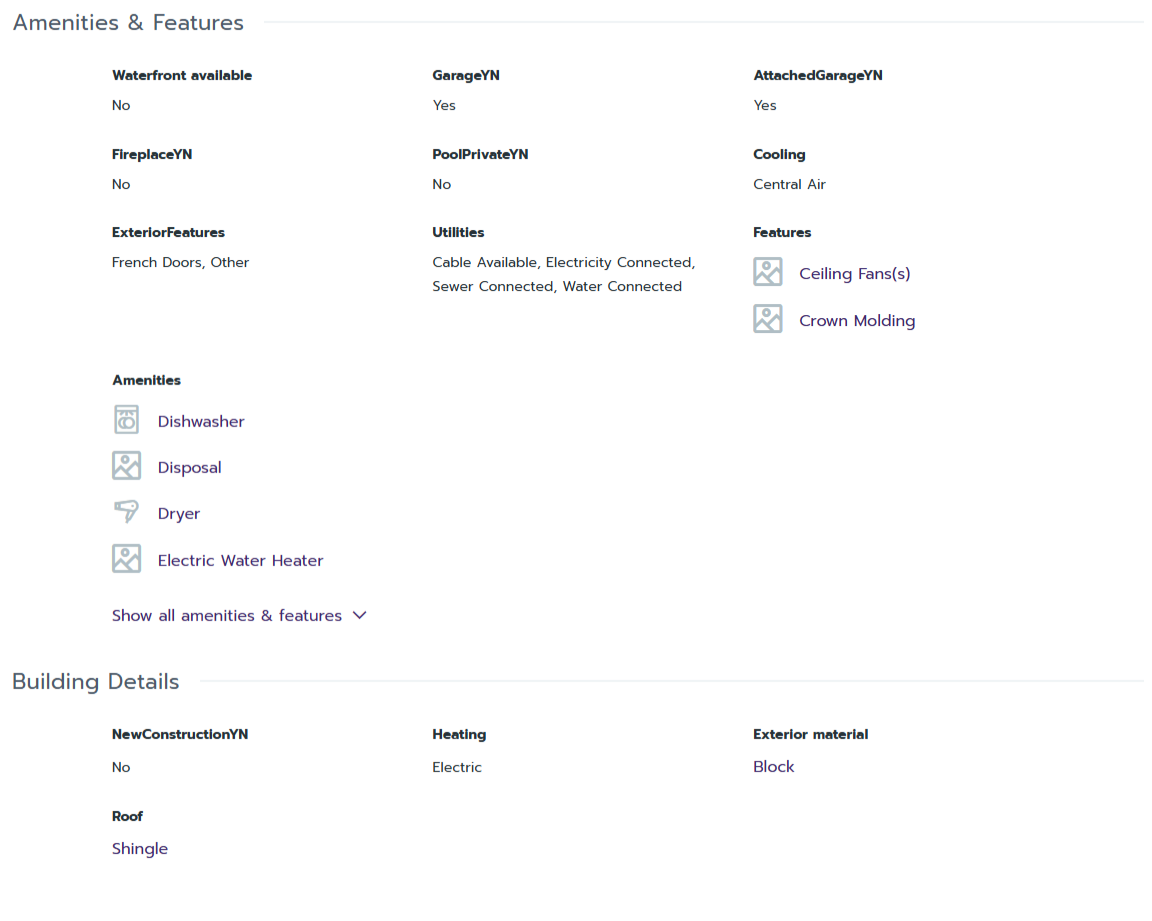Expand Show all amenities & features
Image resolution: width=1152 pixels, height=921 pixels.
(227, 616)
